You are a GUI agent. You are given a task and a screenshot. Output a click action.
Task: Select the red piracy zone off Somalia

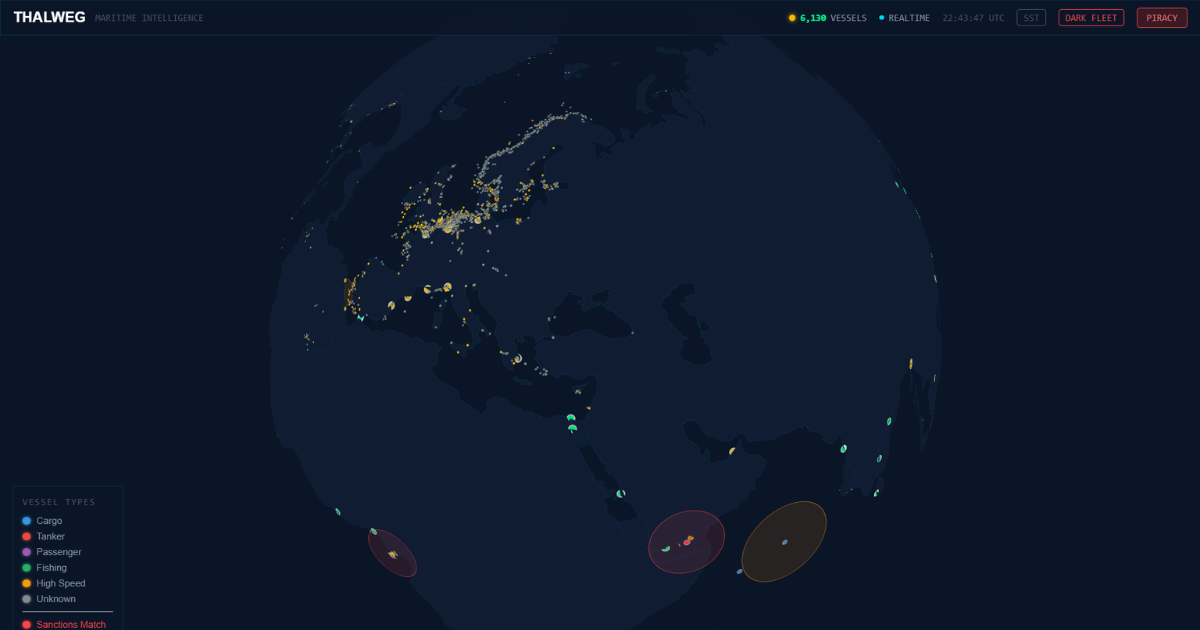[686, 542]
